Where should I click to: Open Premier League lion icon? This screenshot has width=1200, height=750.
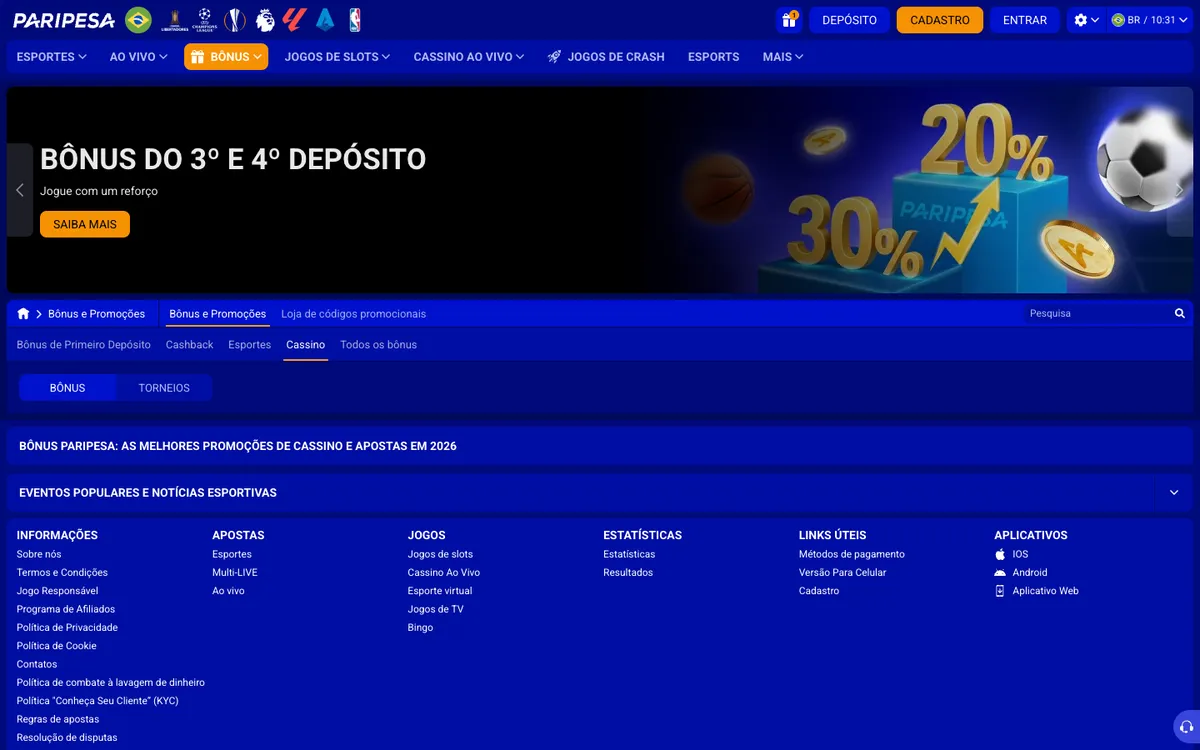pos(265,20)
